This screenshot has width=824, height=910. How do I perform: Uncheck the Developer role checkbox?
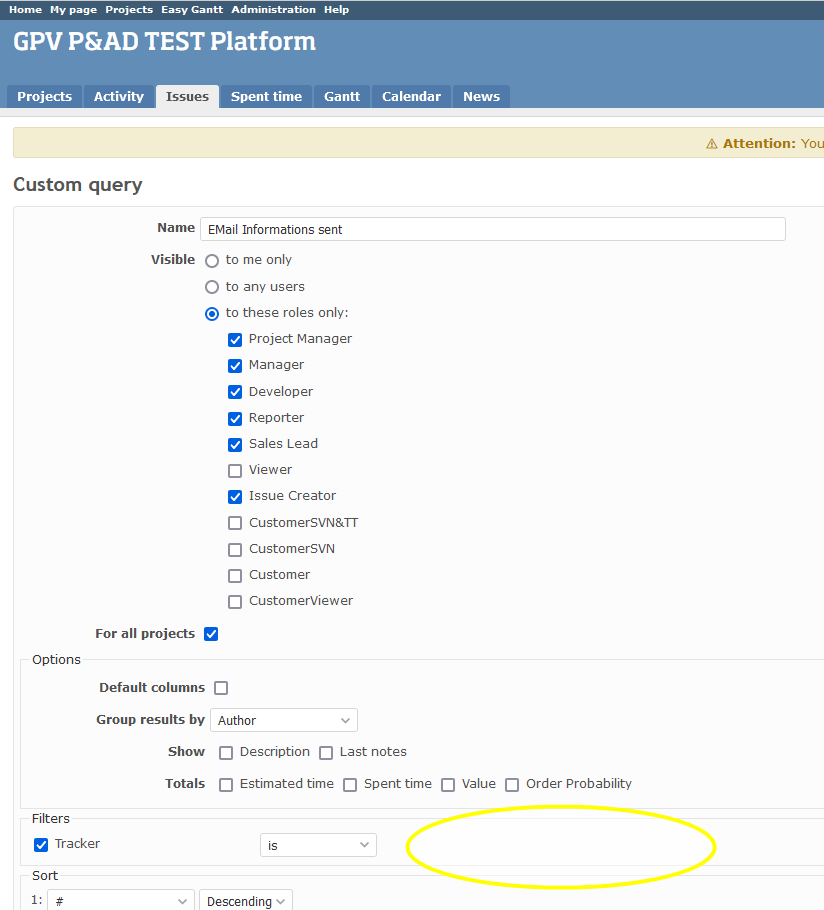point(235,392)
